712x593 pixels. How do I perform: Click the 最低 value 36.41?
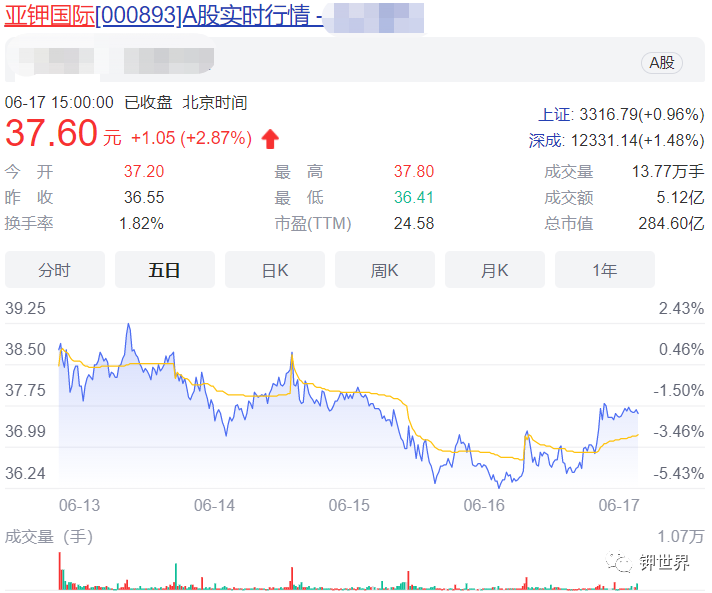414,197
